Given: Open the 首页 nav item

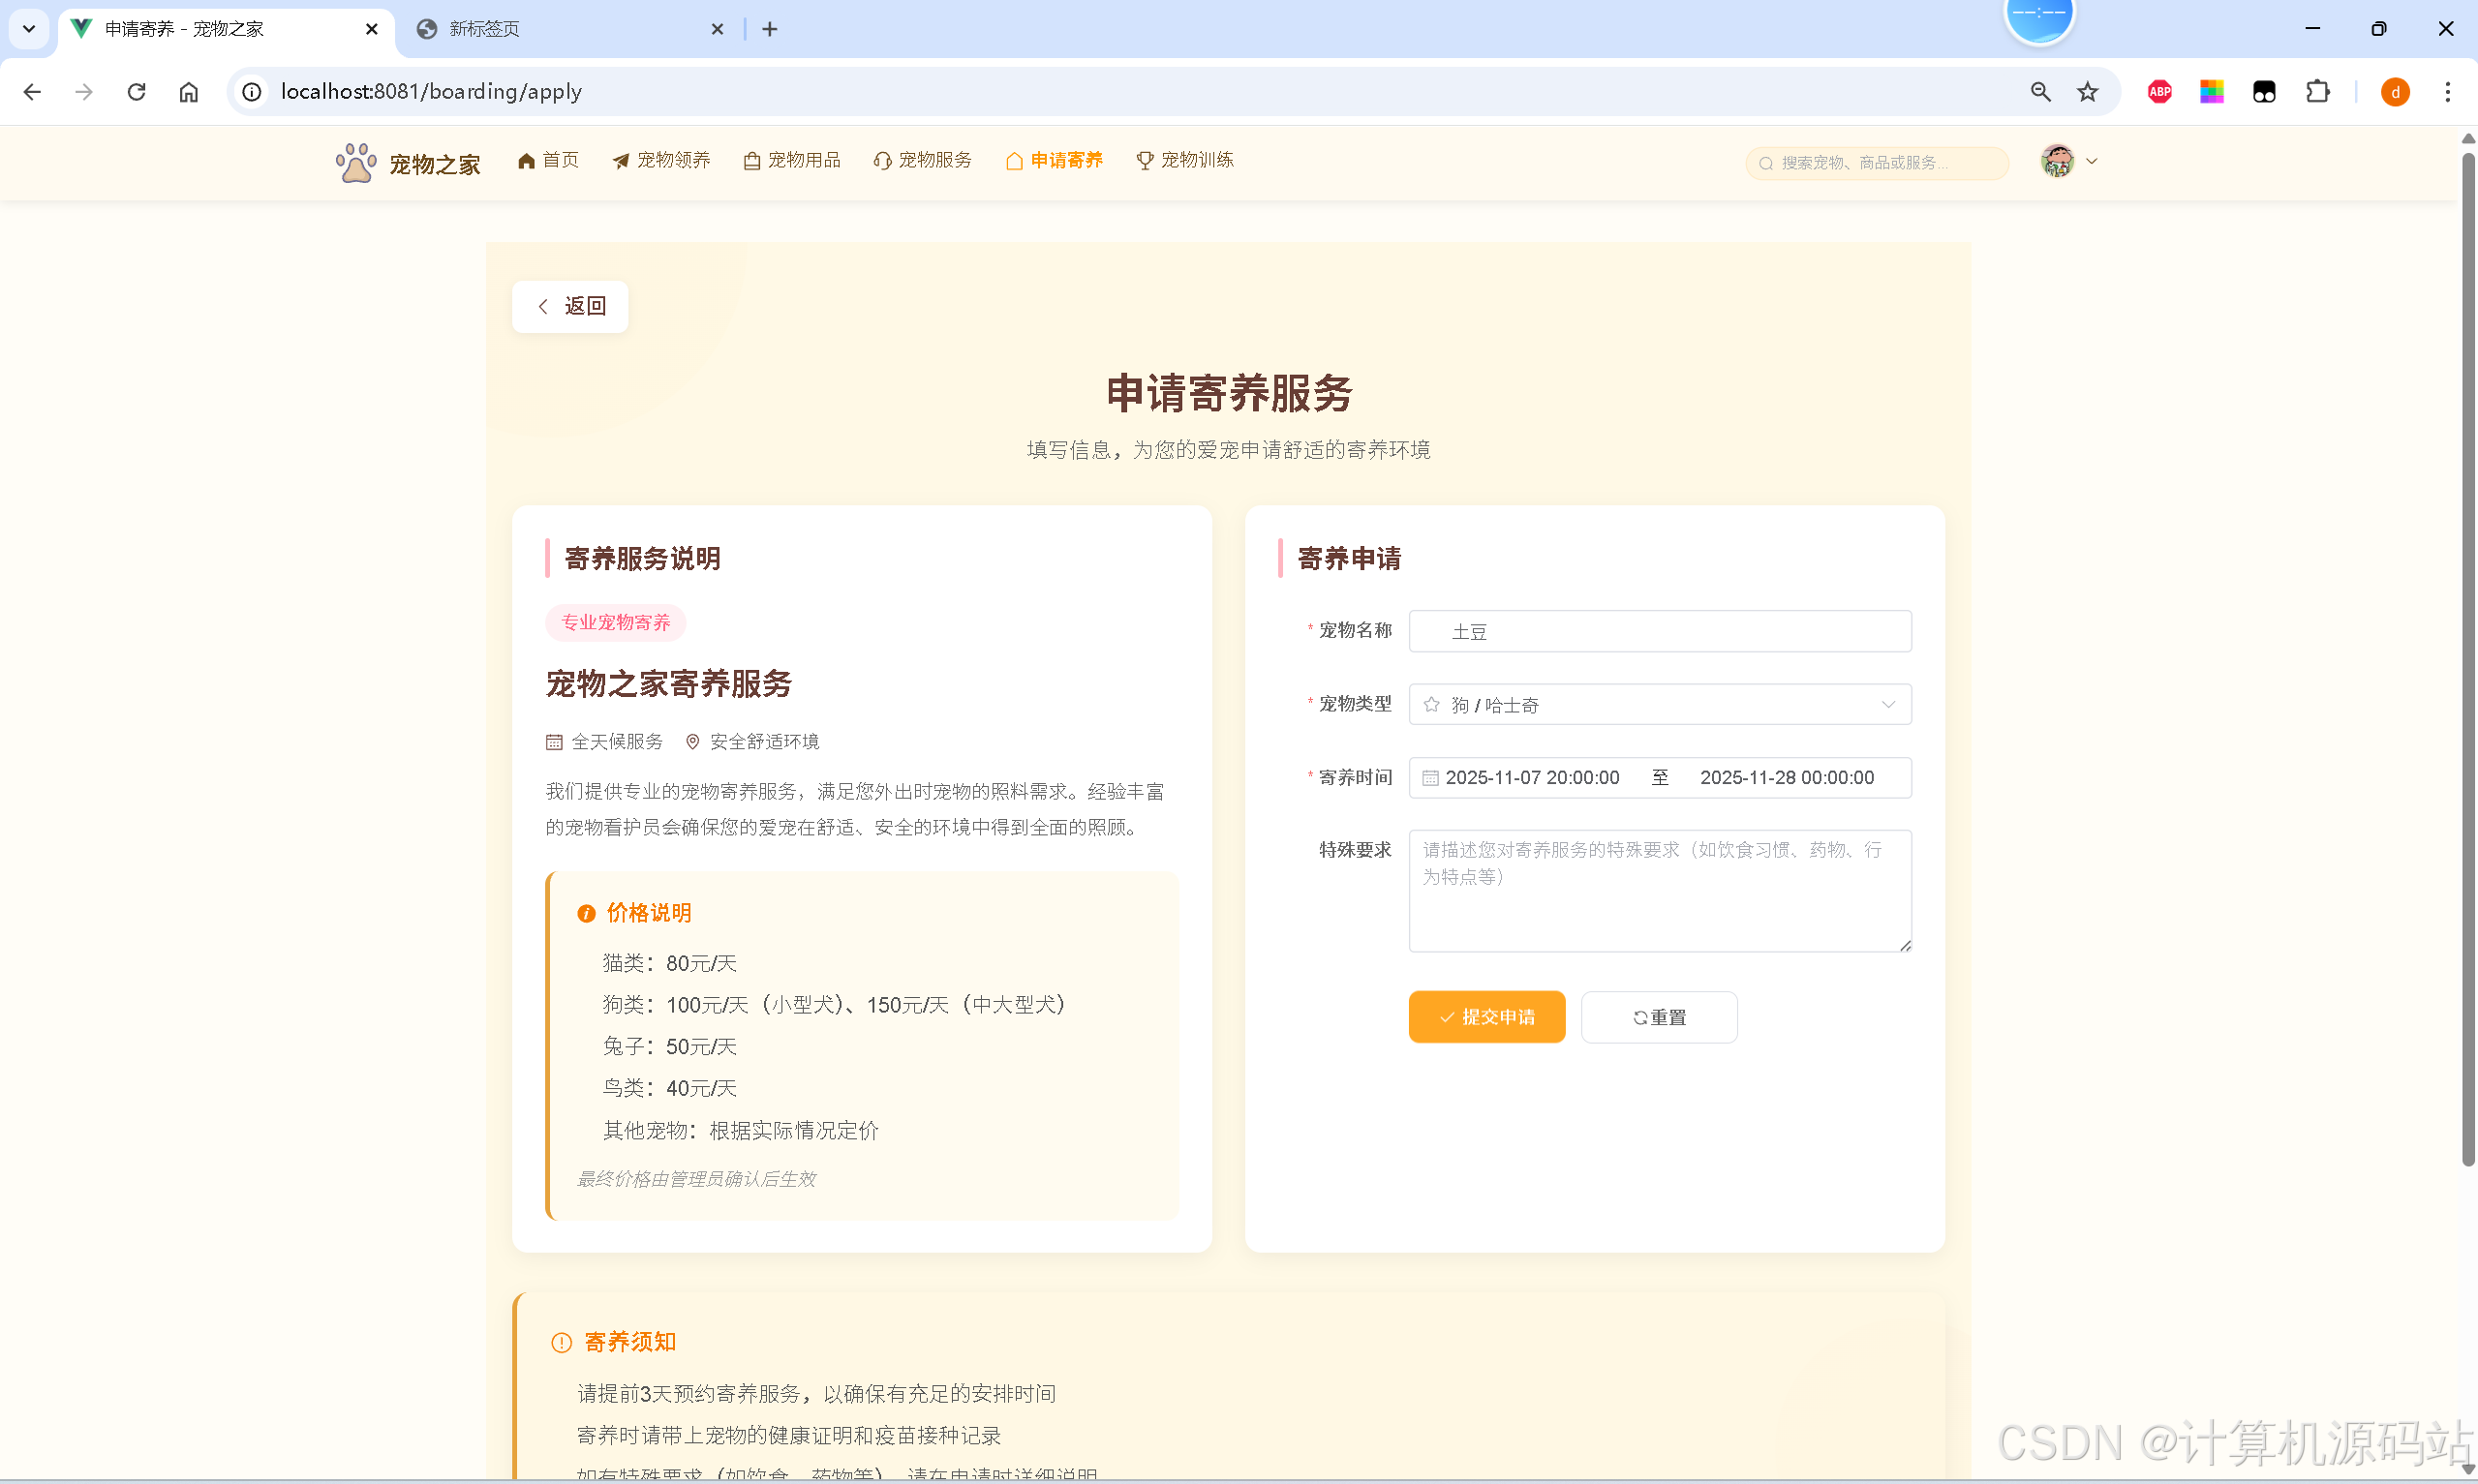Looking at the screenshot, I should [x=548, y=160].
